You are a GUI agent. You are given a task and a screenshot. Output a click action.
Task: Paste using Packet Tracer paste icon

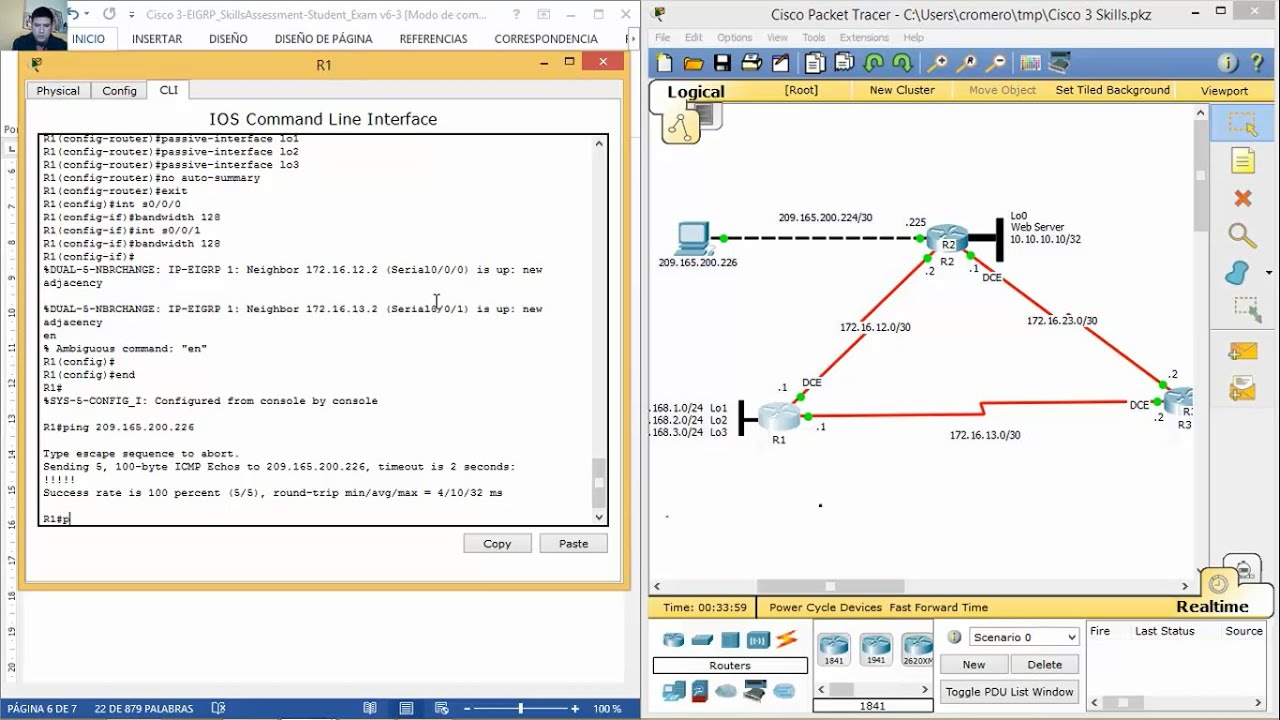844,64
